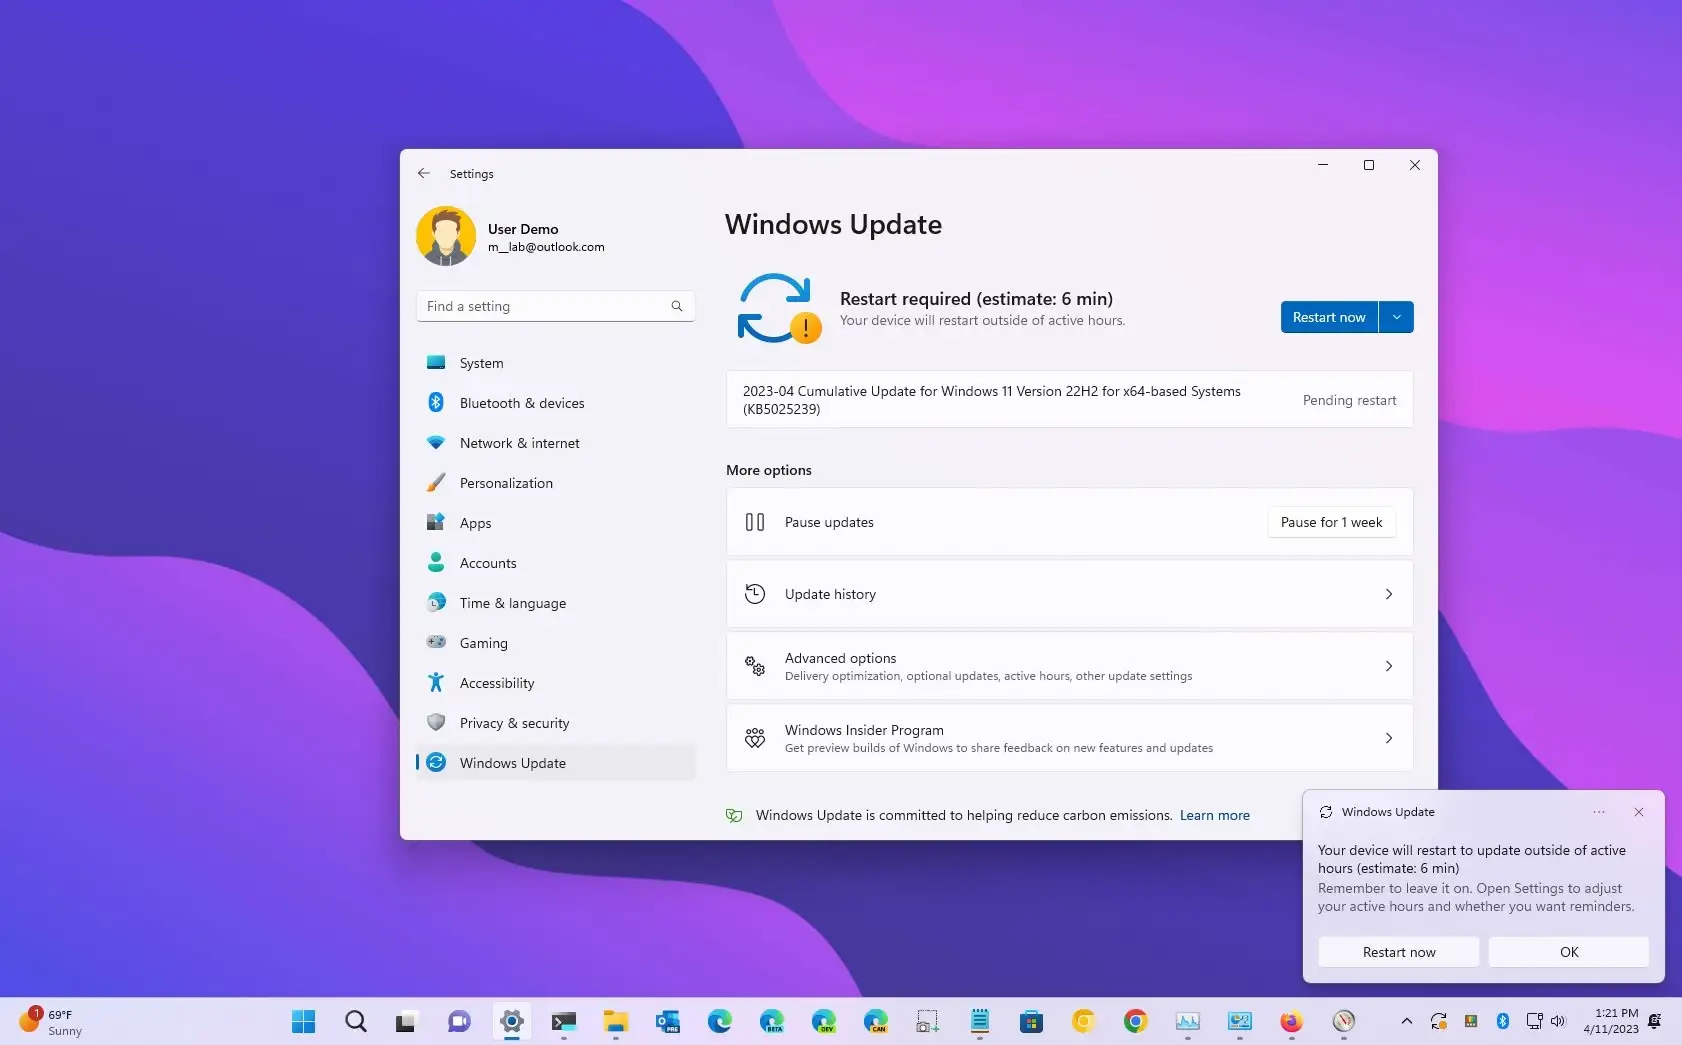Launch Firefox from the taskbar
Image resolution: width=1682 pixels, height=1045 pixels.
[1291, 1021]
